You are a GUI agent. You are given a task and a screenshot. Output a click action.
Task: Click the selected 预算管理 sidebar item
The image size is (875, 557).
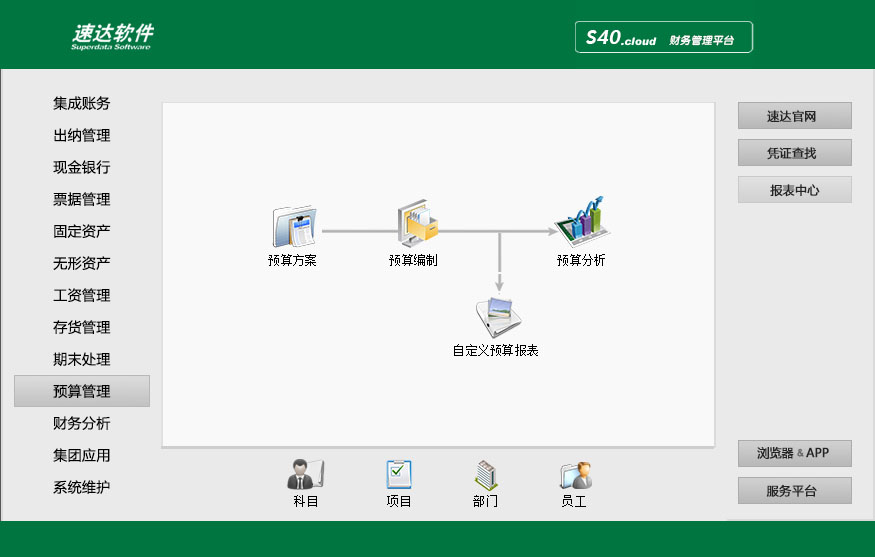pyautogui.click(x=82, y=391)
